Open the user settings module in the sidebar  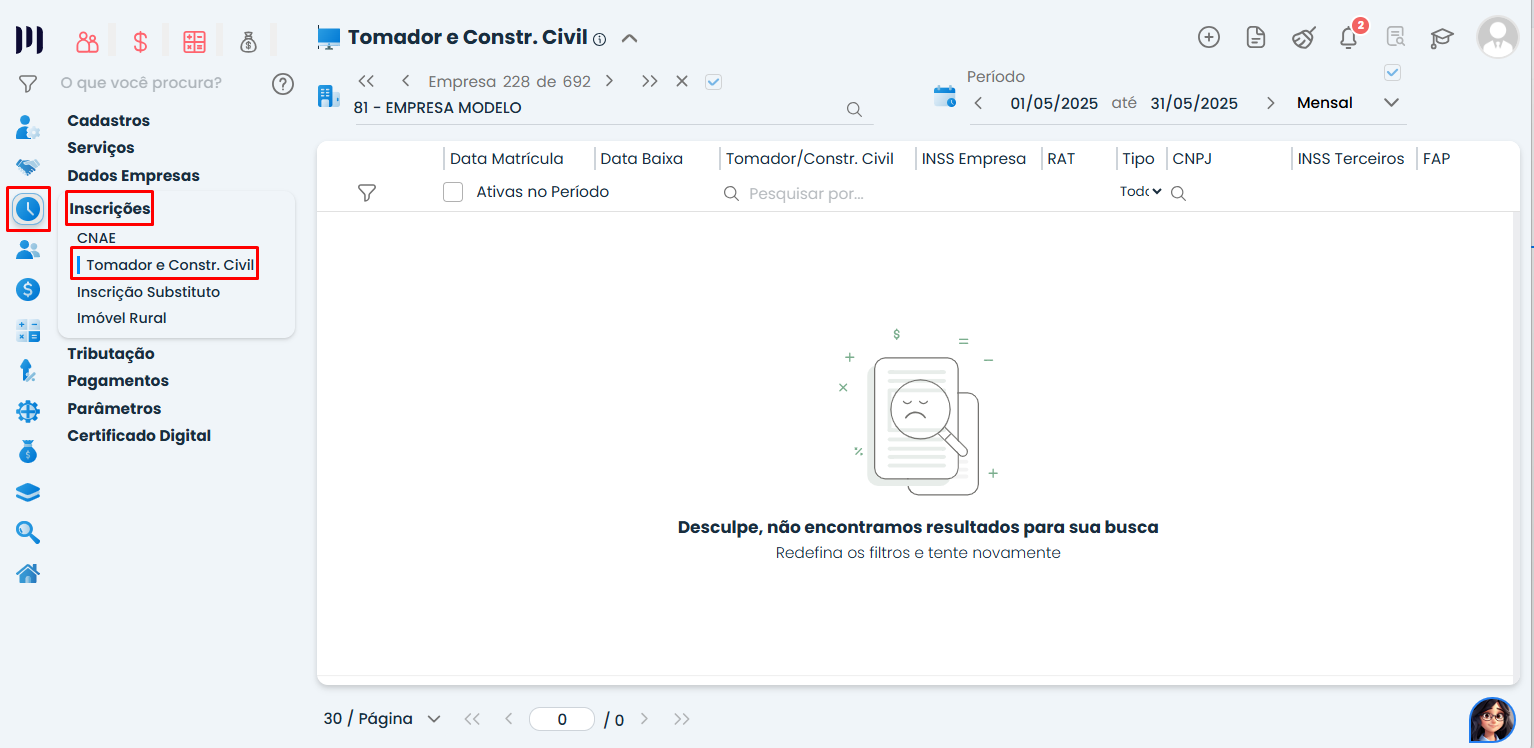coord(28,127)
